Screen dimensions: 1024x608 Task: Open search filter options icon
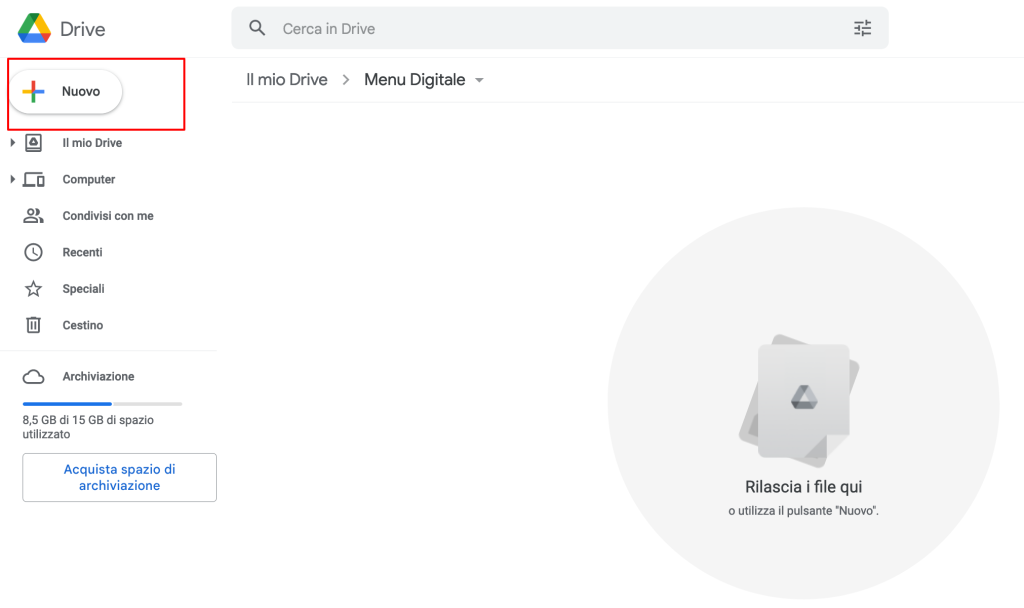[862, 28]
